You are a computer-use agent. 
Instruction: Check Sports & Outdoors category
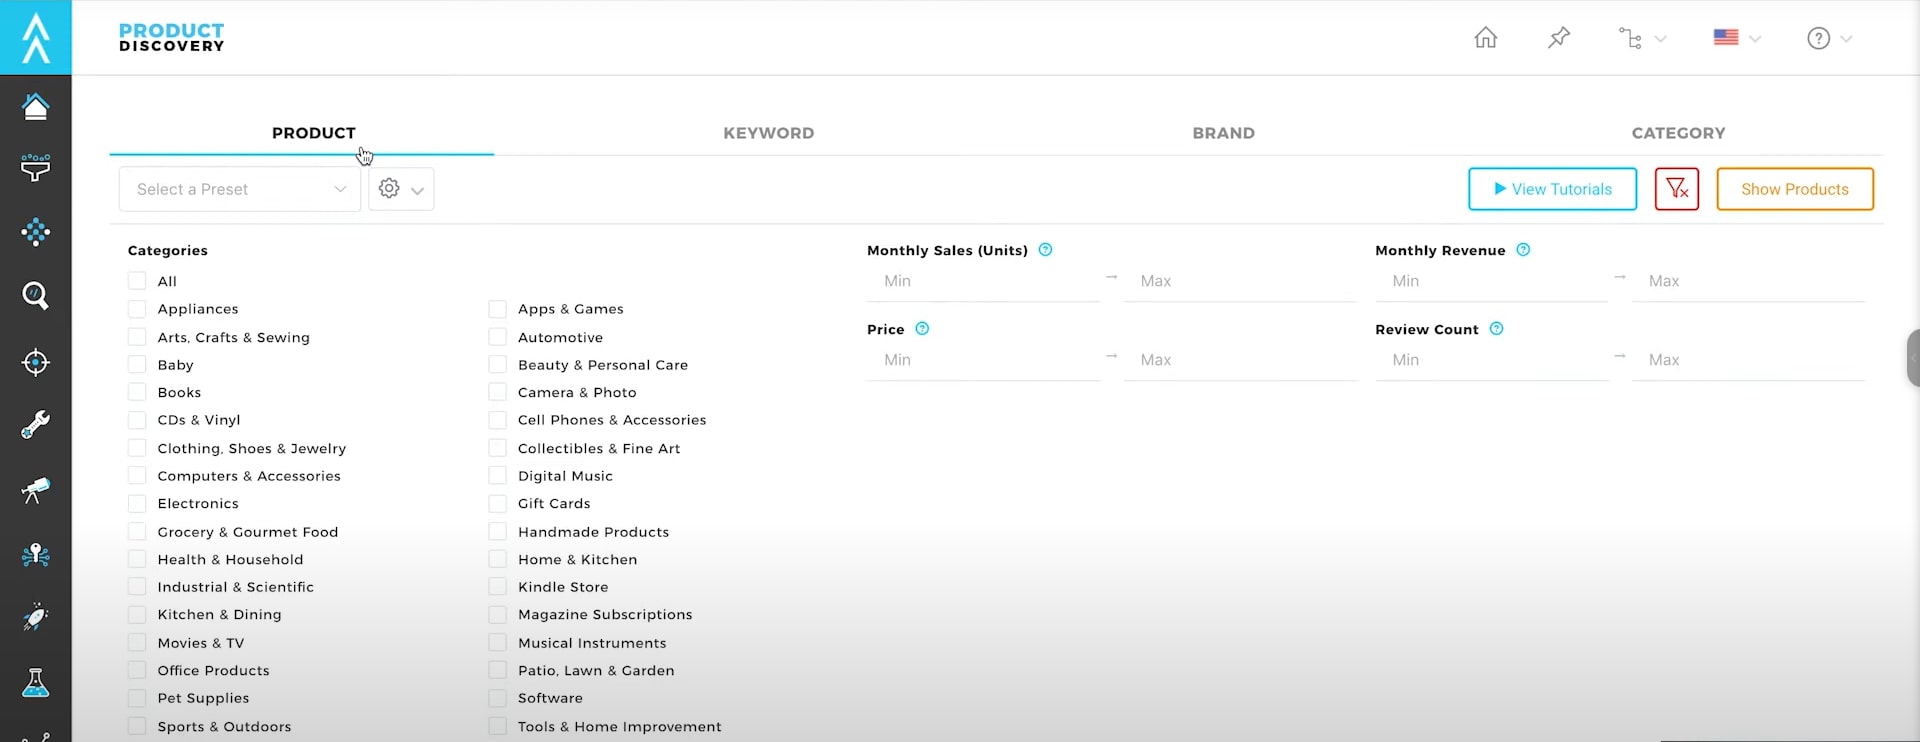coord(137,727)
